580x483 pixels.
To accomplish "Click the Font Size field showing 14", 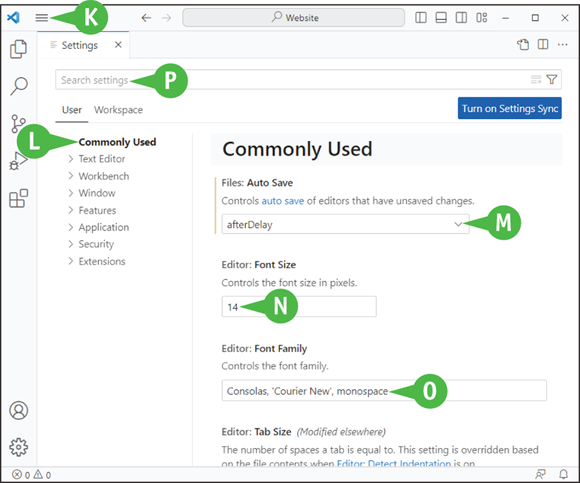I will click(x=299, y=307).
